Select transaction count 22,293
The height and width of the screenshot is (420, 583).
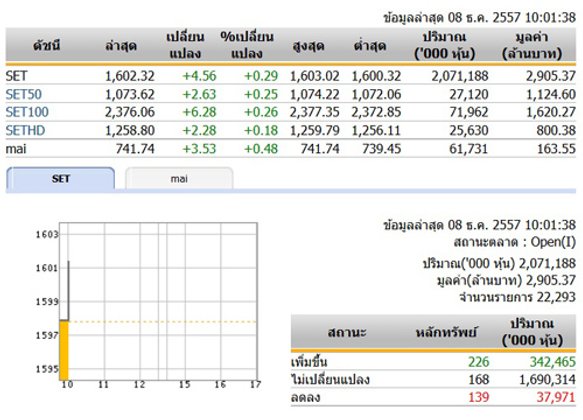556,297
